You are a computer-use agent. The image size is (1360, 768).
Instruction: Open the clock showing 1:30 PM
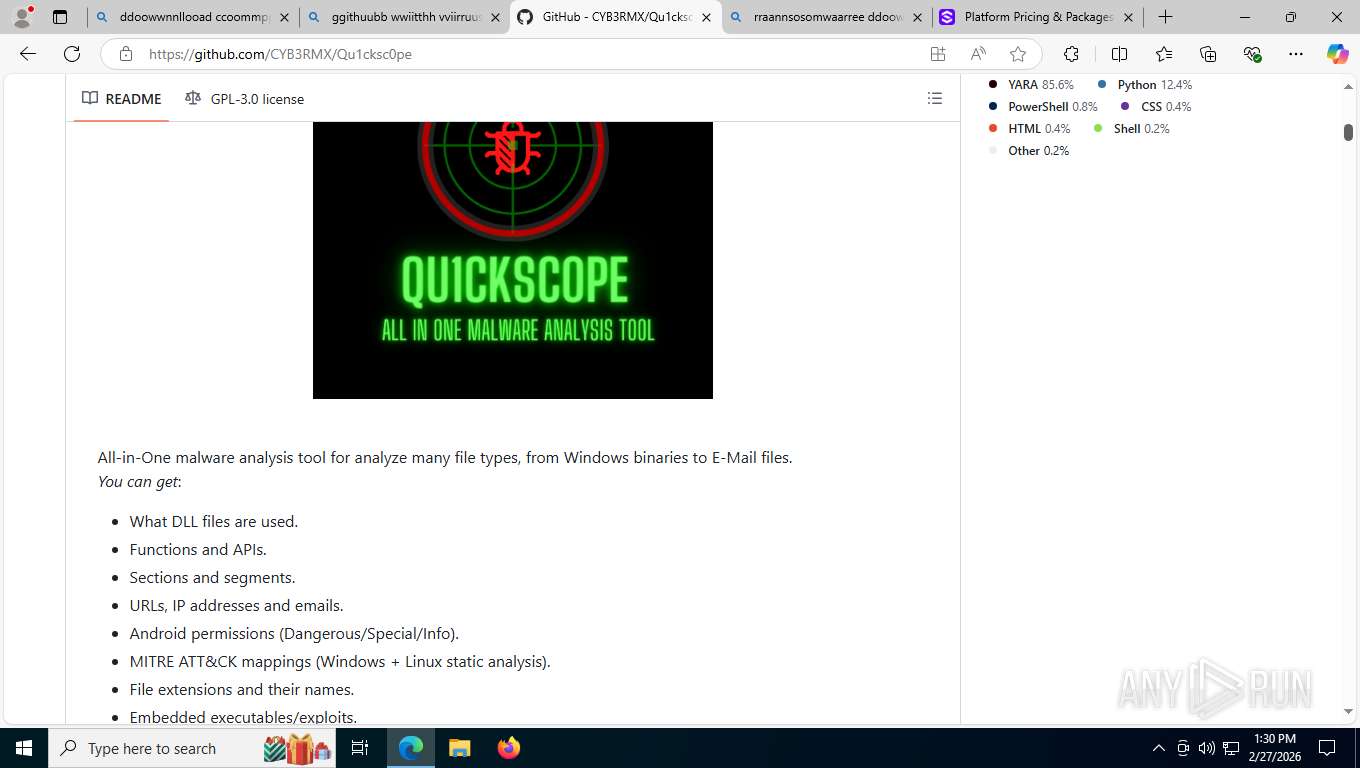[x=1273, y=748]
